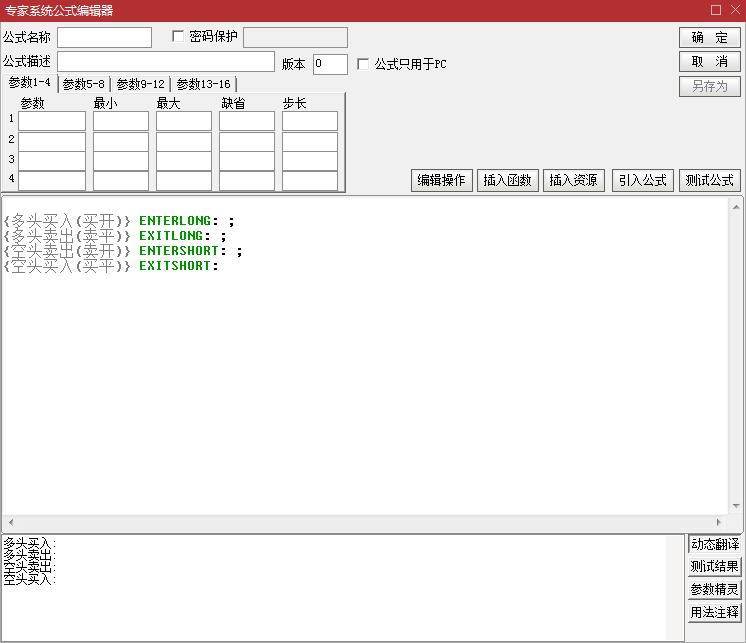View the 用法注释 usage notes
Viewport: 746px width, 643px height.
[x=714, y=613]
